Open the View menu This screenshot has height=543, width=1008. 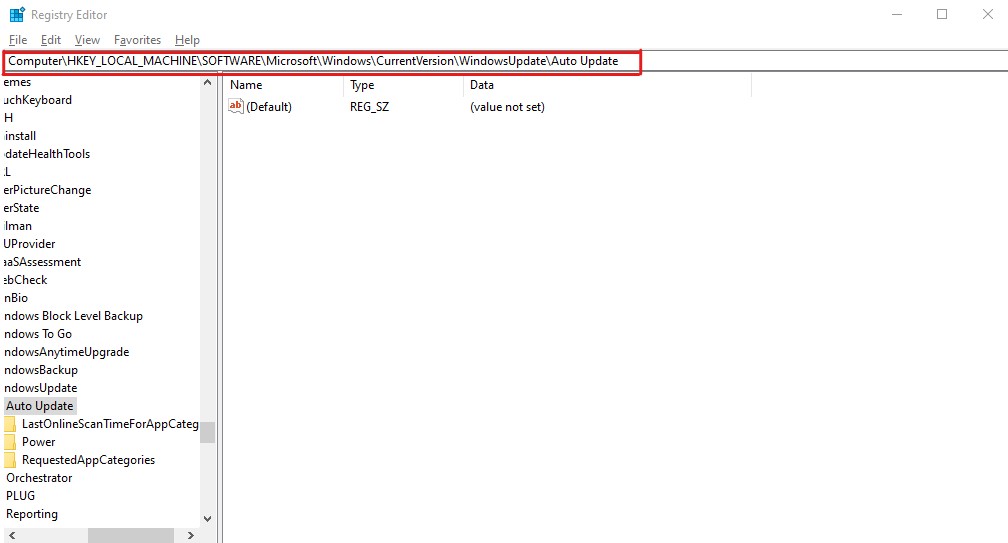pyautogui.click(x=87, y=40)
